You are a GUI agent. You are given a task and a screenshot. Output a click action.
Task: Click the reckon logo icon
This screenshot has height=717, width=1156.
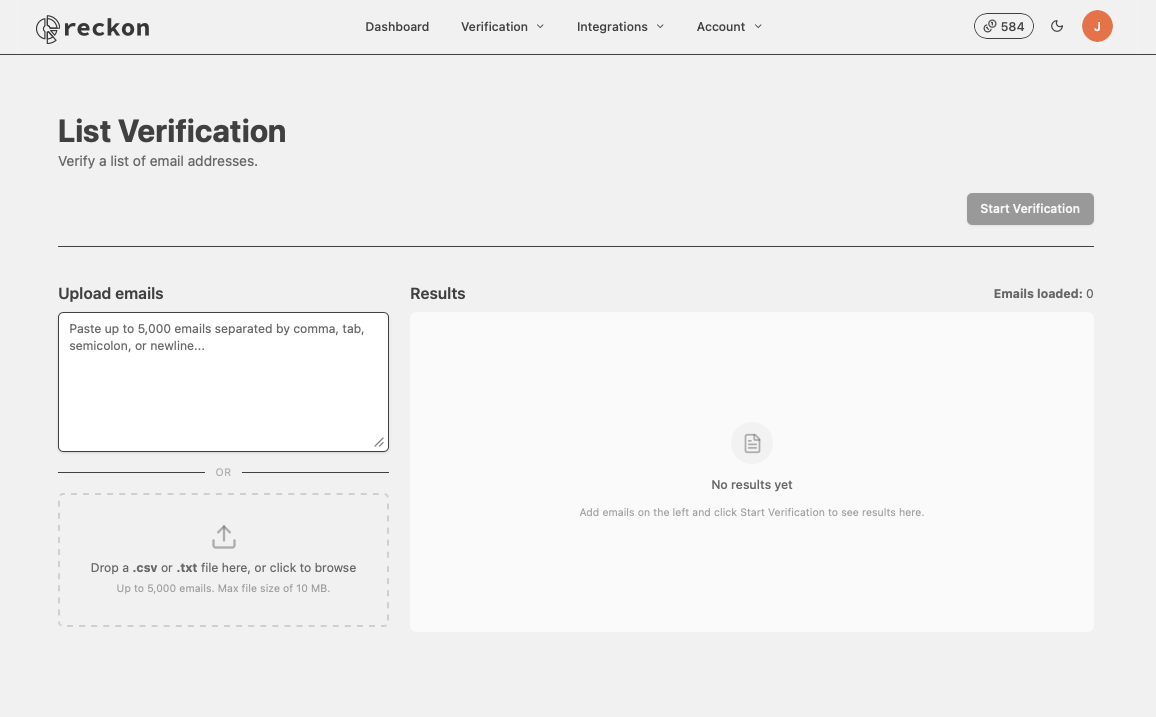click(x=48, y=29)
